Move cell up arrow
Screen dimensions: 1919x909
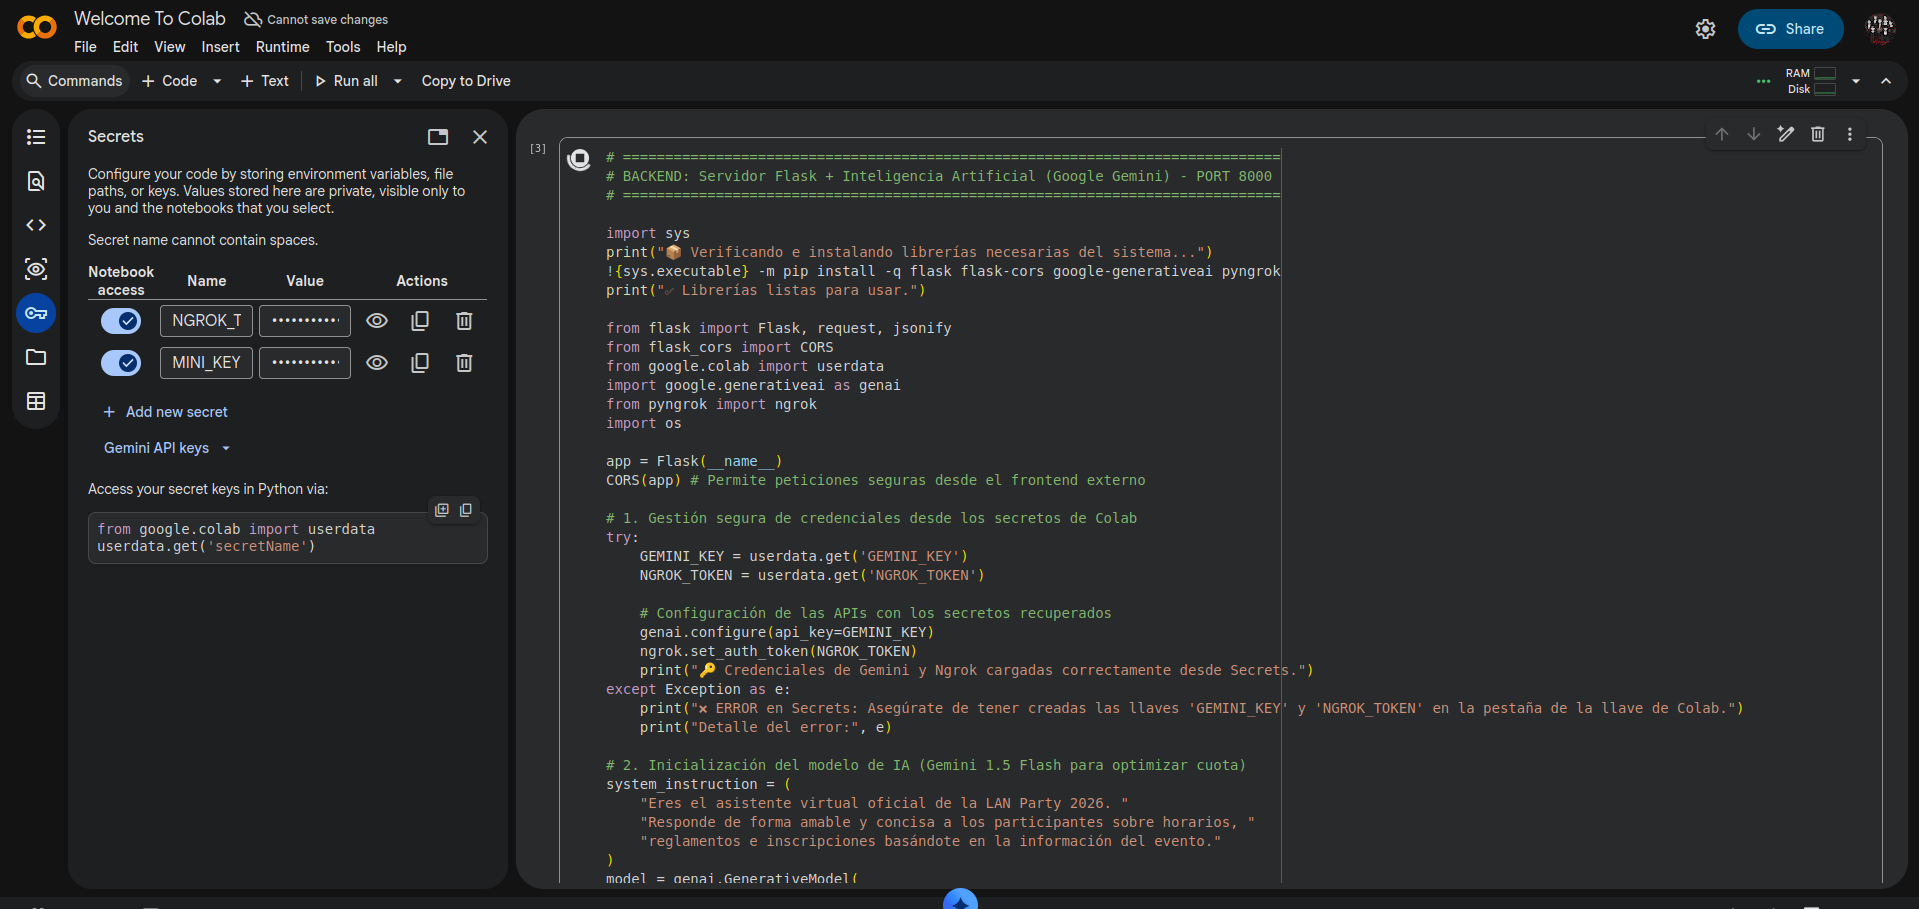1722,134
